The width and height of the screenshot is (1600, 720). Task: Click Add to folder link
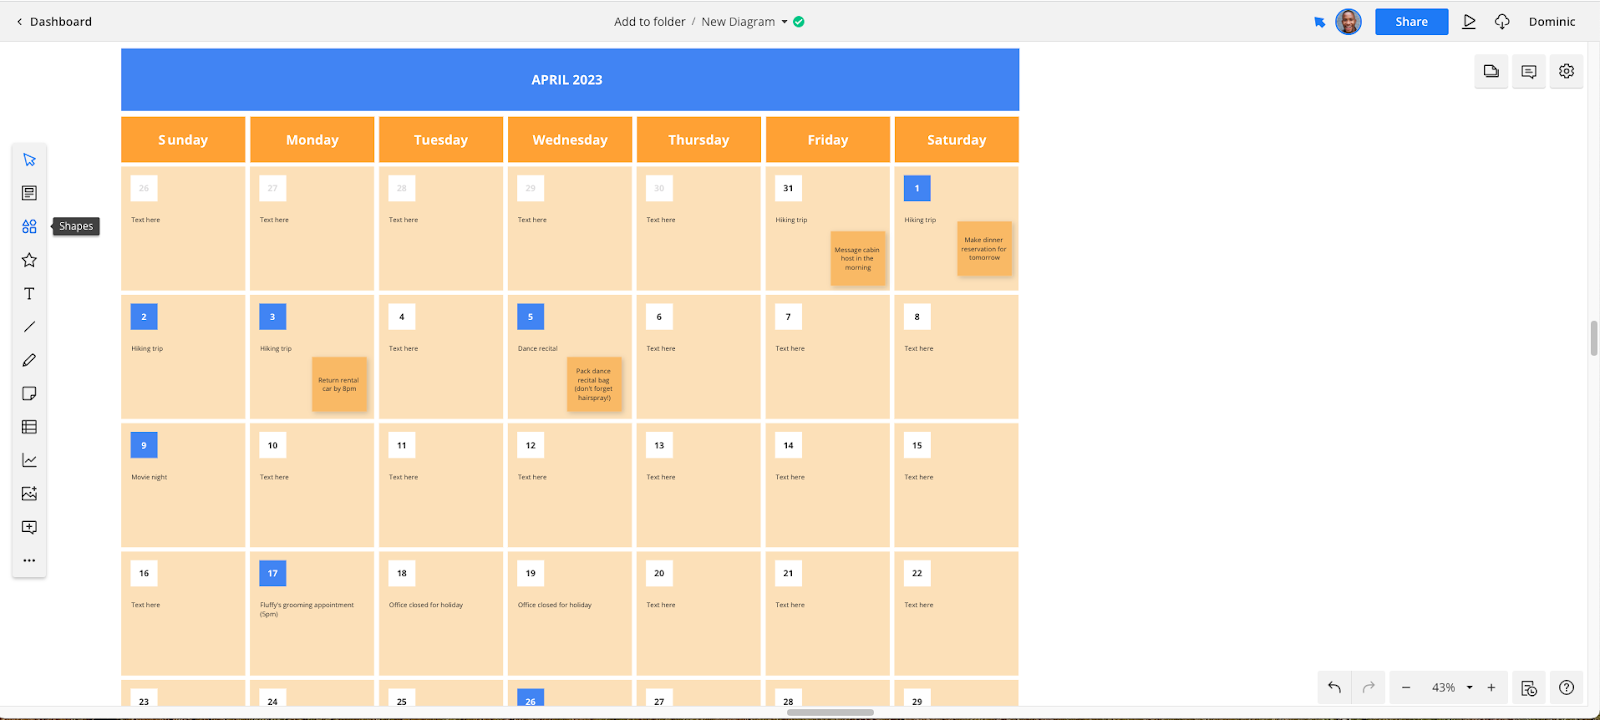coord(650,21)
